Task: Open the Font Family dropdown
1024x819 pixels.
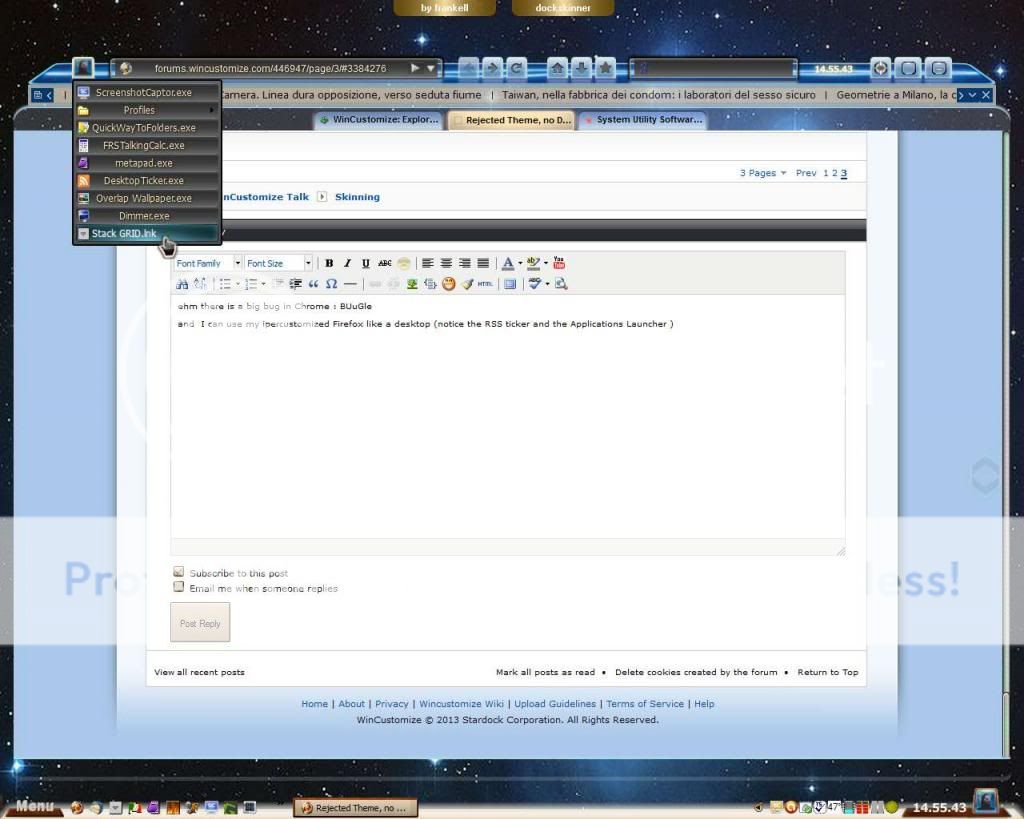Action: (208, 263)
